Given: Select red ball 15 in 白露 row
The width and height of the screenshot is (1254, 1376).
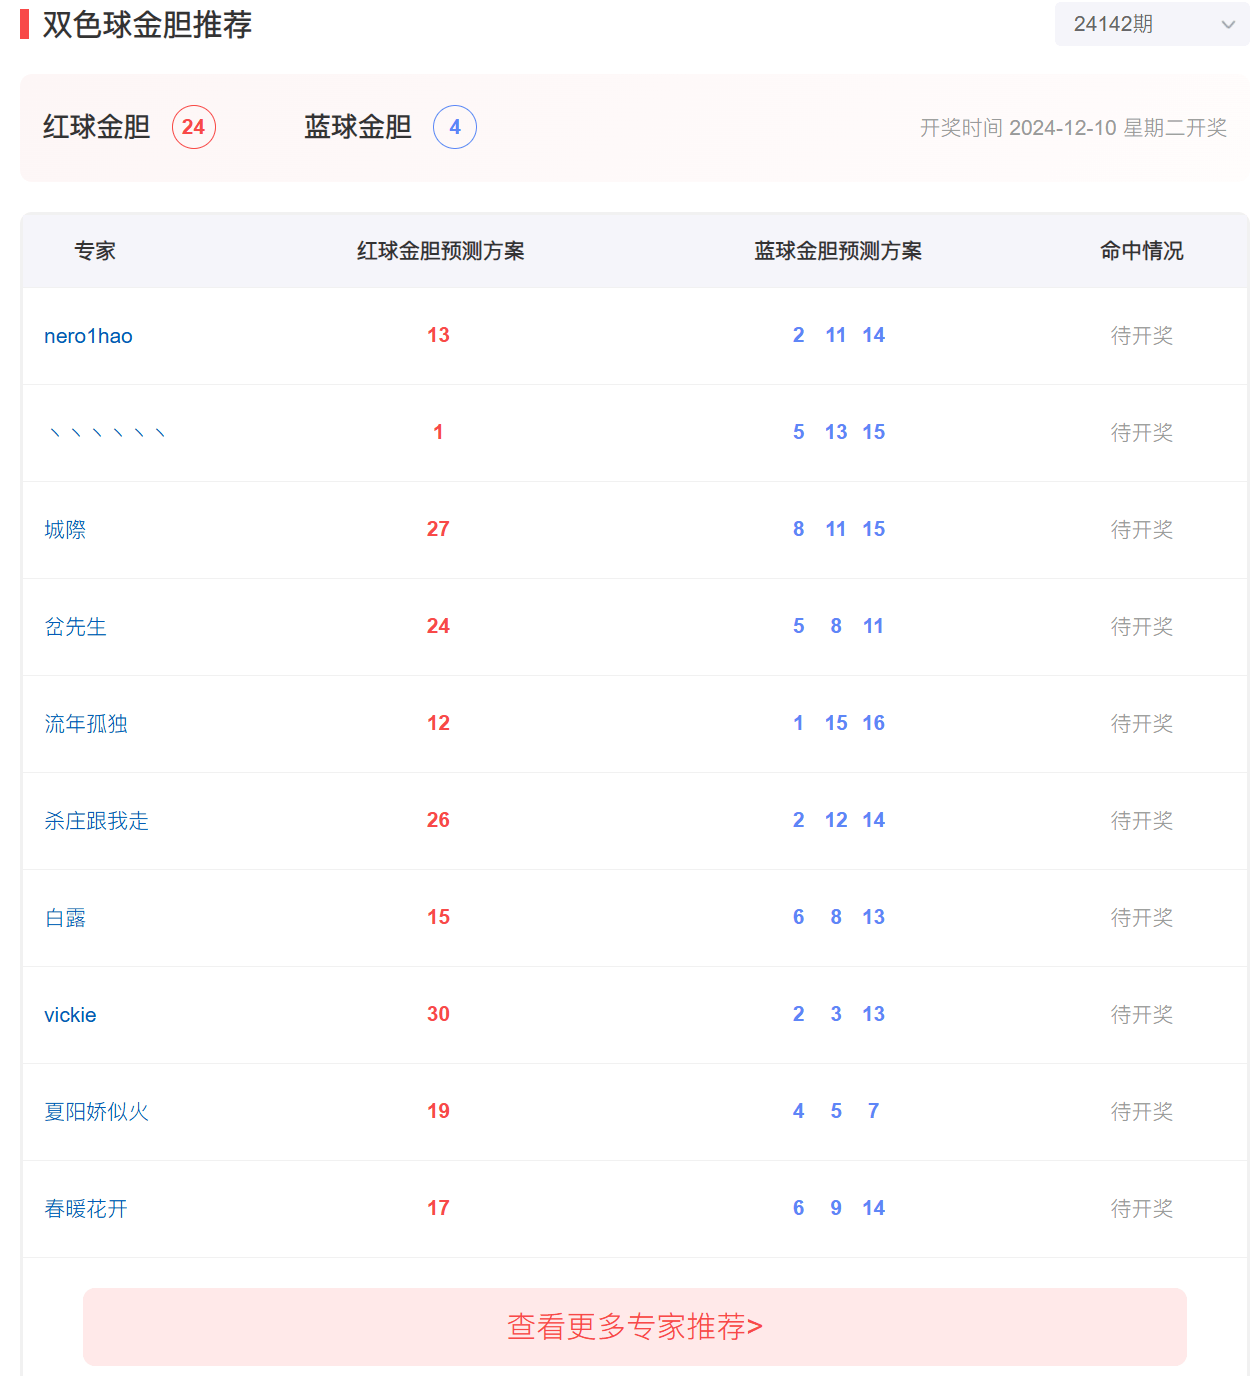Looking at the screenshot, I should [x=438, y=917].
